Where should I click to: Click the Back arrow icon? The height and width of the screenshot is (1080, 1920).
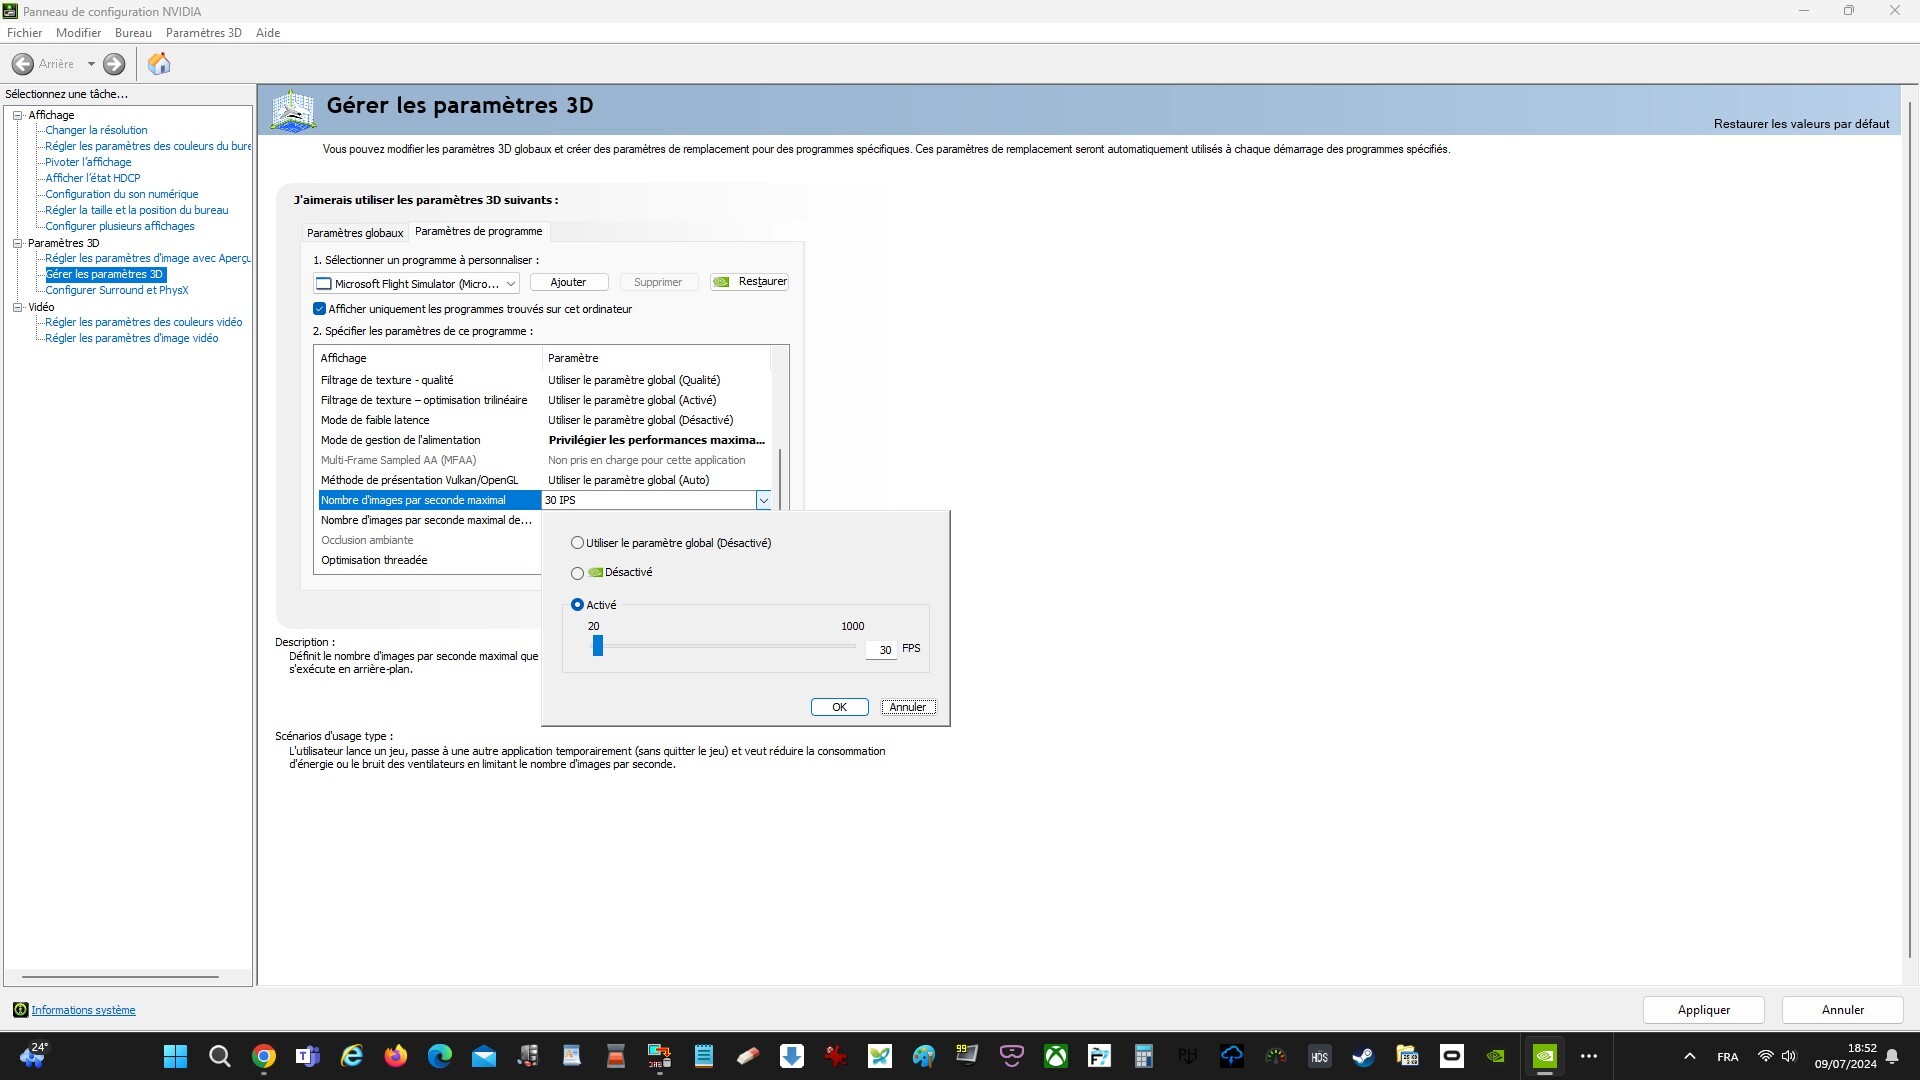click(23, 64)
